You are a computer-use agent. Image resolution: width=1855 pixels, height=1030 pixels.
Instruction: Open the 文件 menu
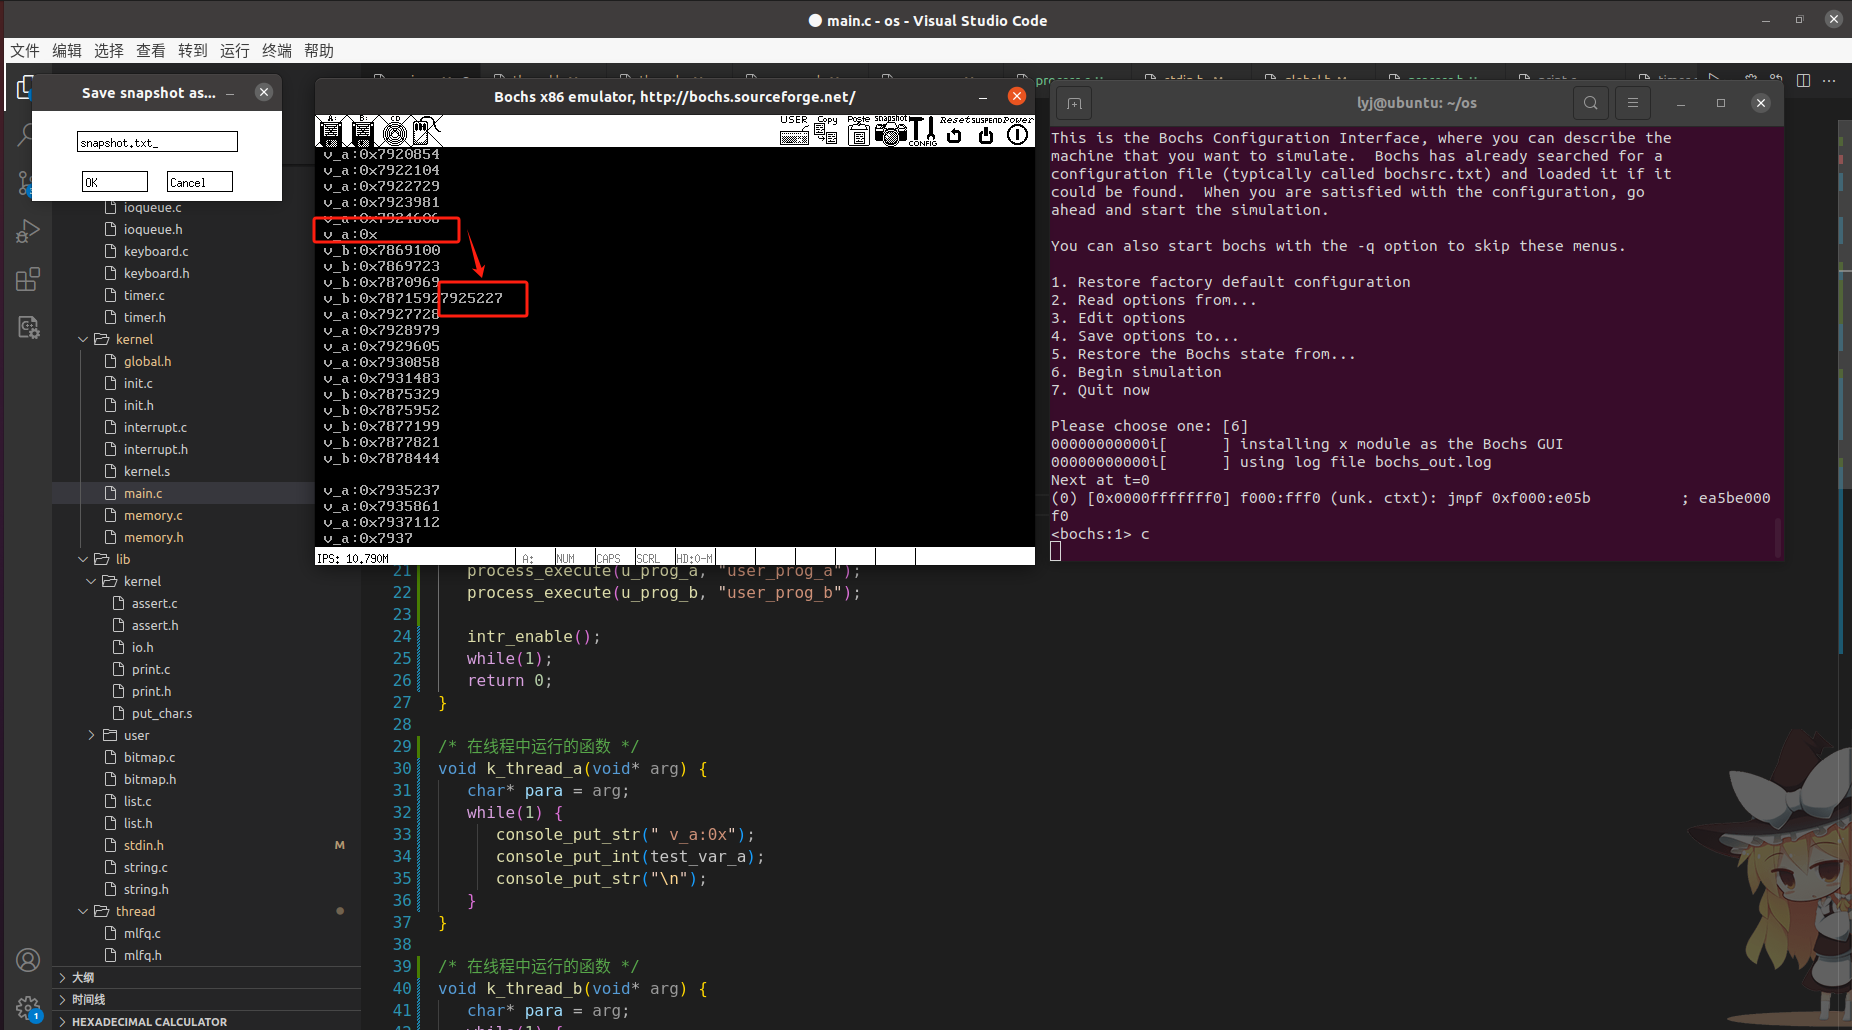click(x=25, y=51)
